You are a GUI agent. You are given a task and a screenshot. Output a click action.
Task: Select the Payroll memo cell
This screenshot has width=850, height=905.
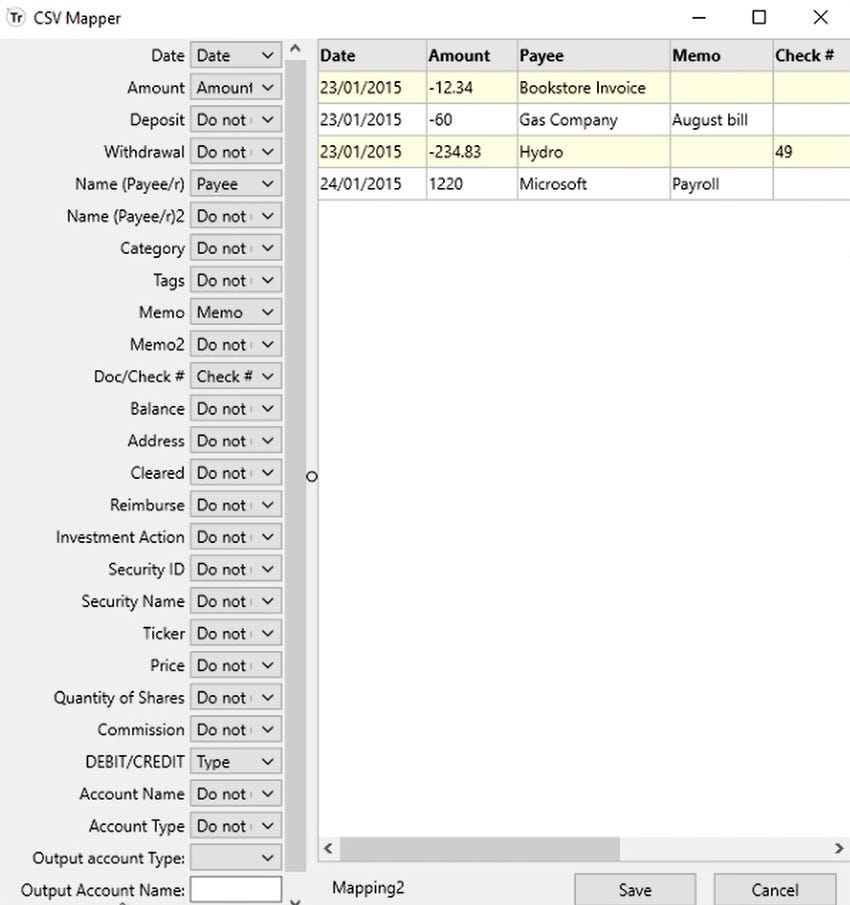[x=721, y=184]
